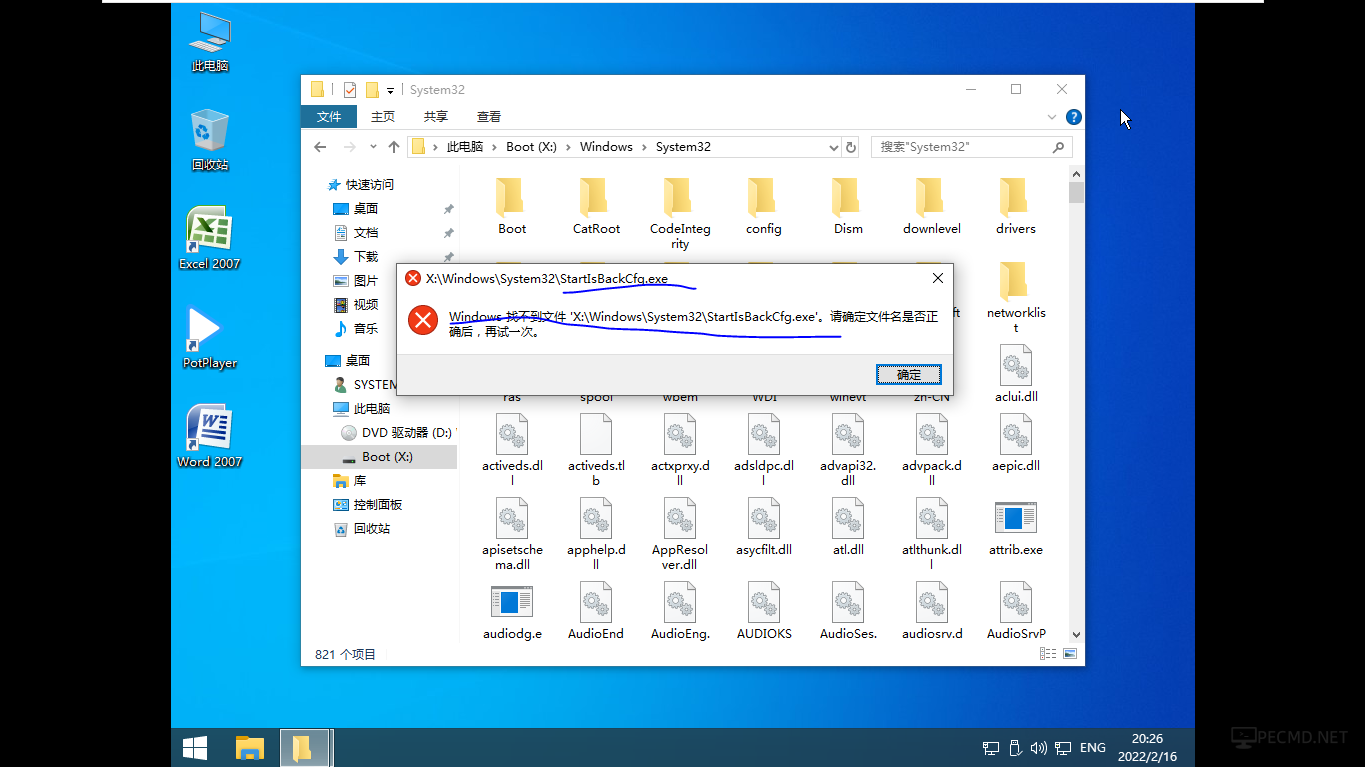Image resolution: width=1365 pixels, height=767 pixels.
Task: Click the USB safely remove tray icon
Action: 1015,747
